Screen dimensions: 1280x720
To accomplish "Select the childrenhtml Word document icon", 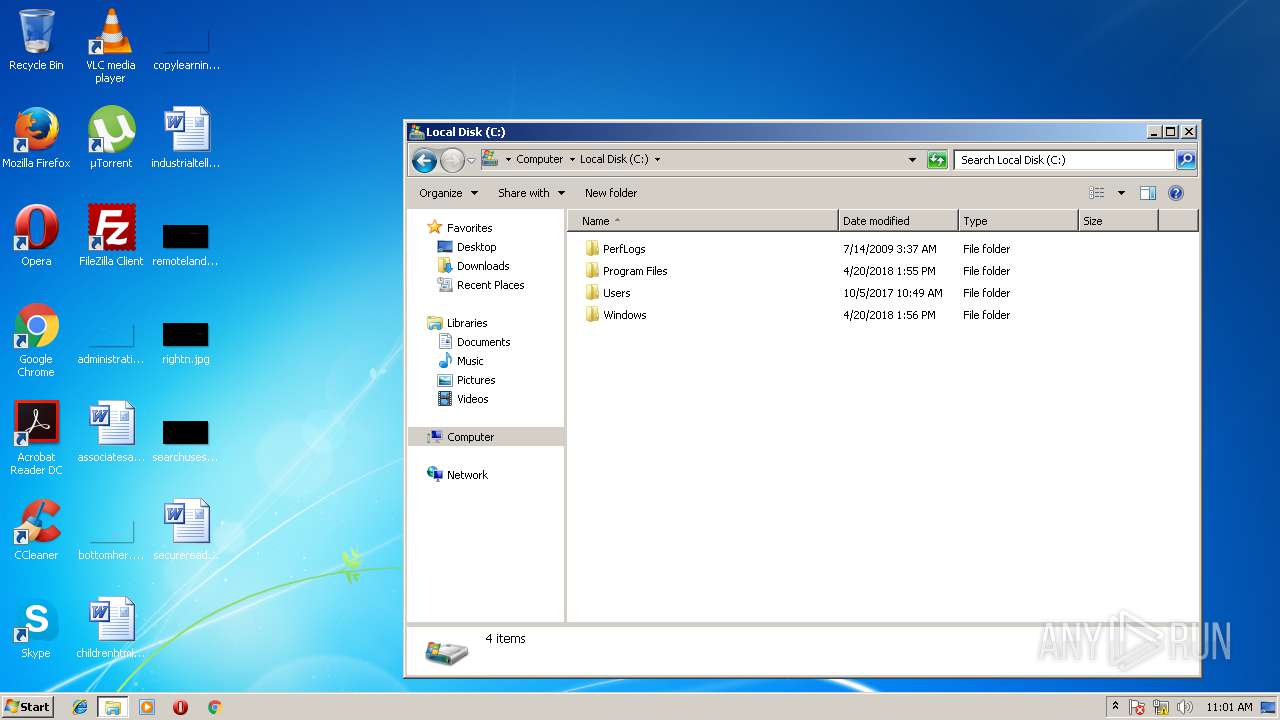I will tap(111, 628).
